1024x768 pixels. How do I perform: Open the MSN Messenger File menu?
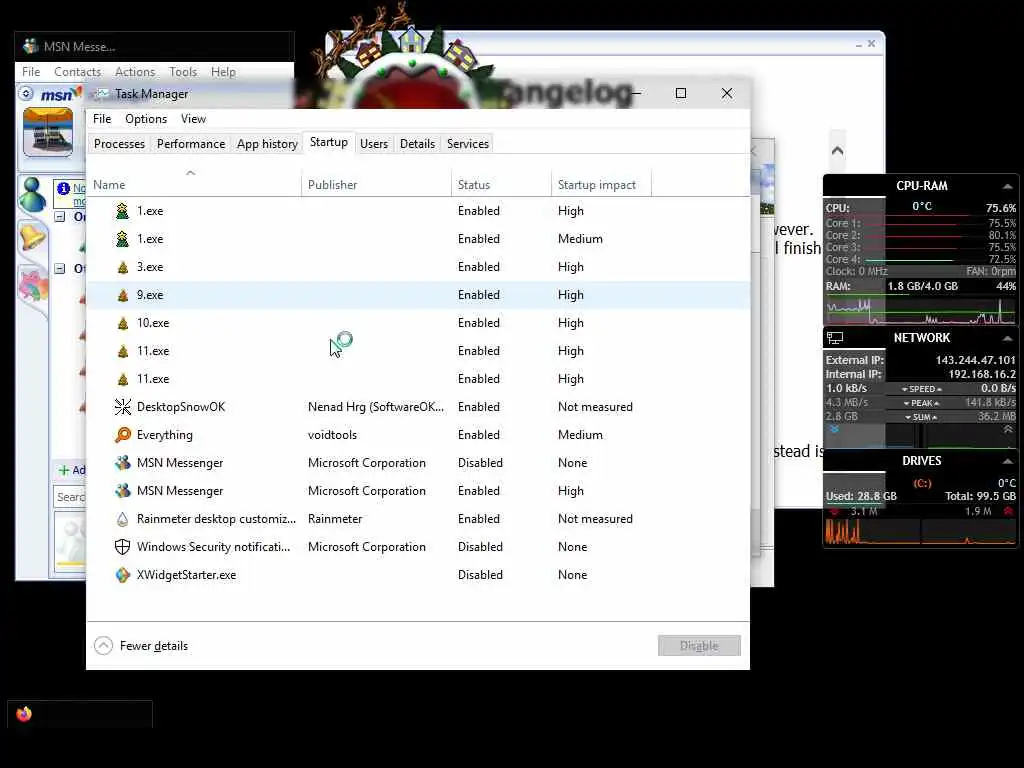point(31,72)
